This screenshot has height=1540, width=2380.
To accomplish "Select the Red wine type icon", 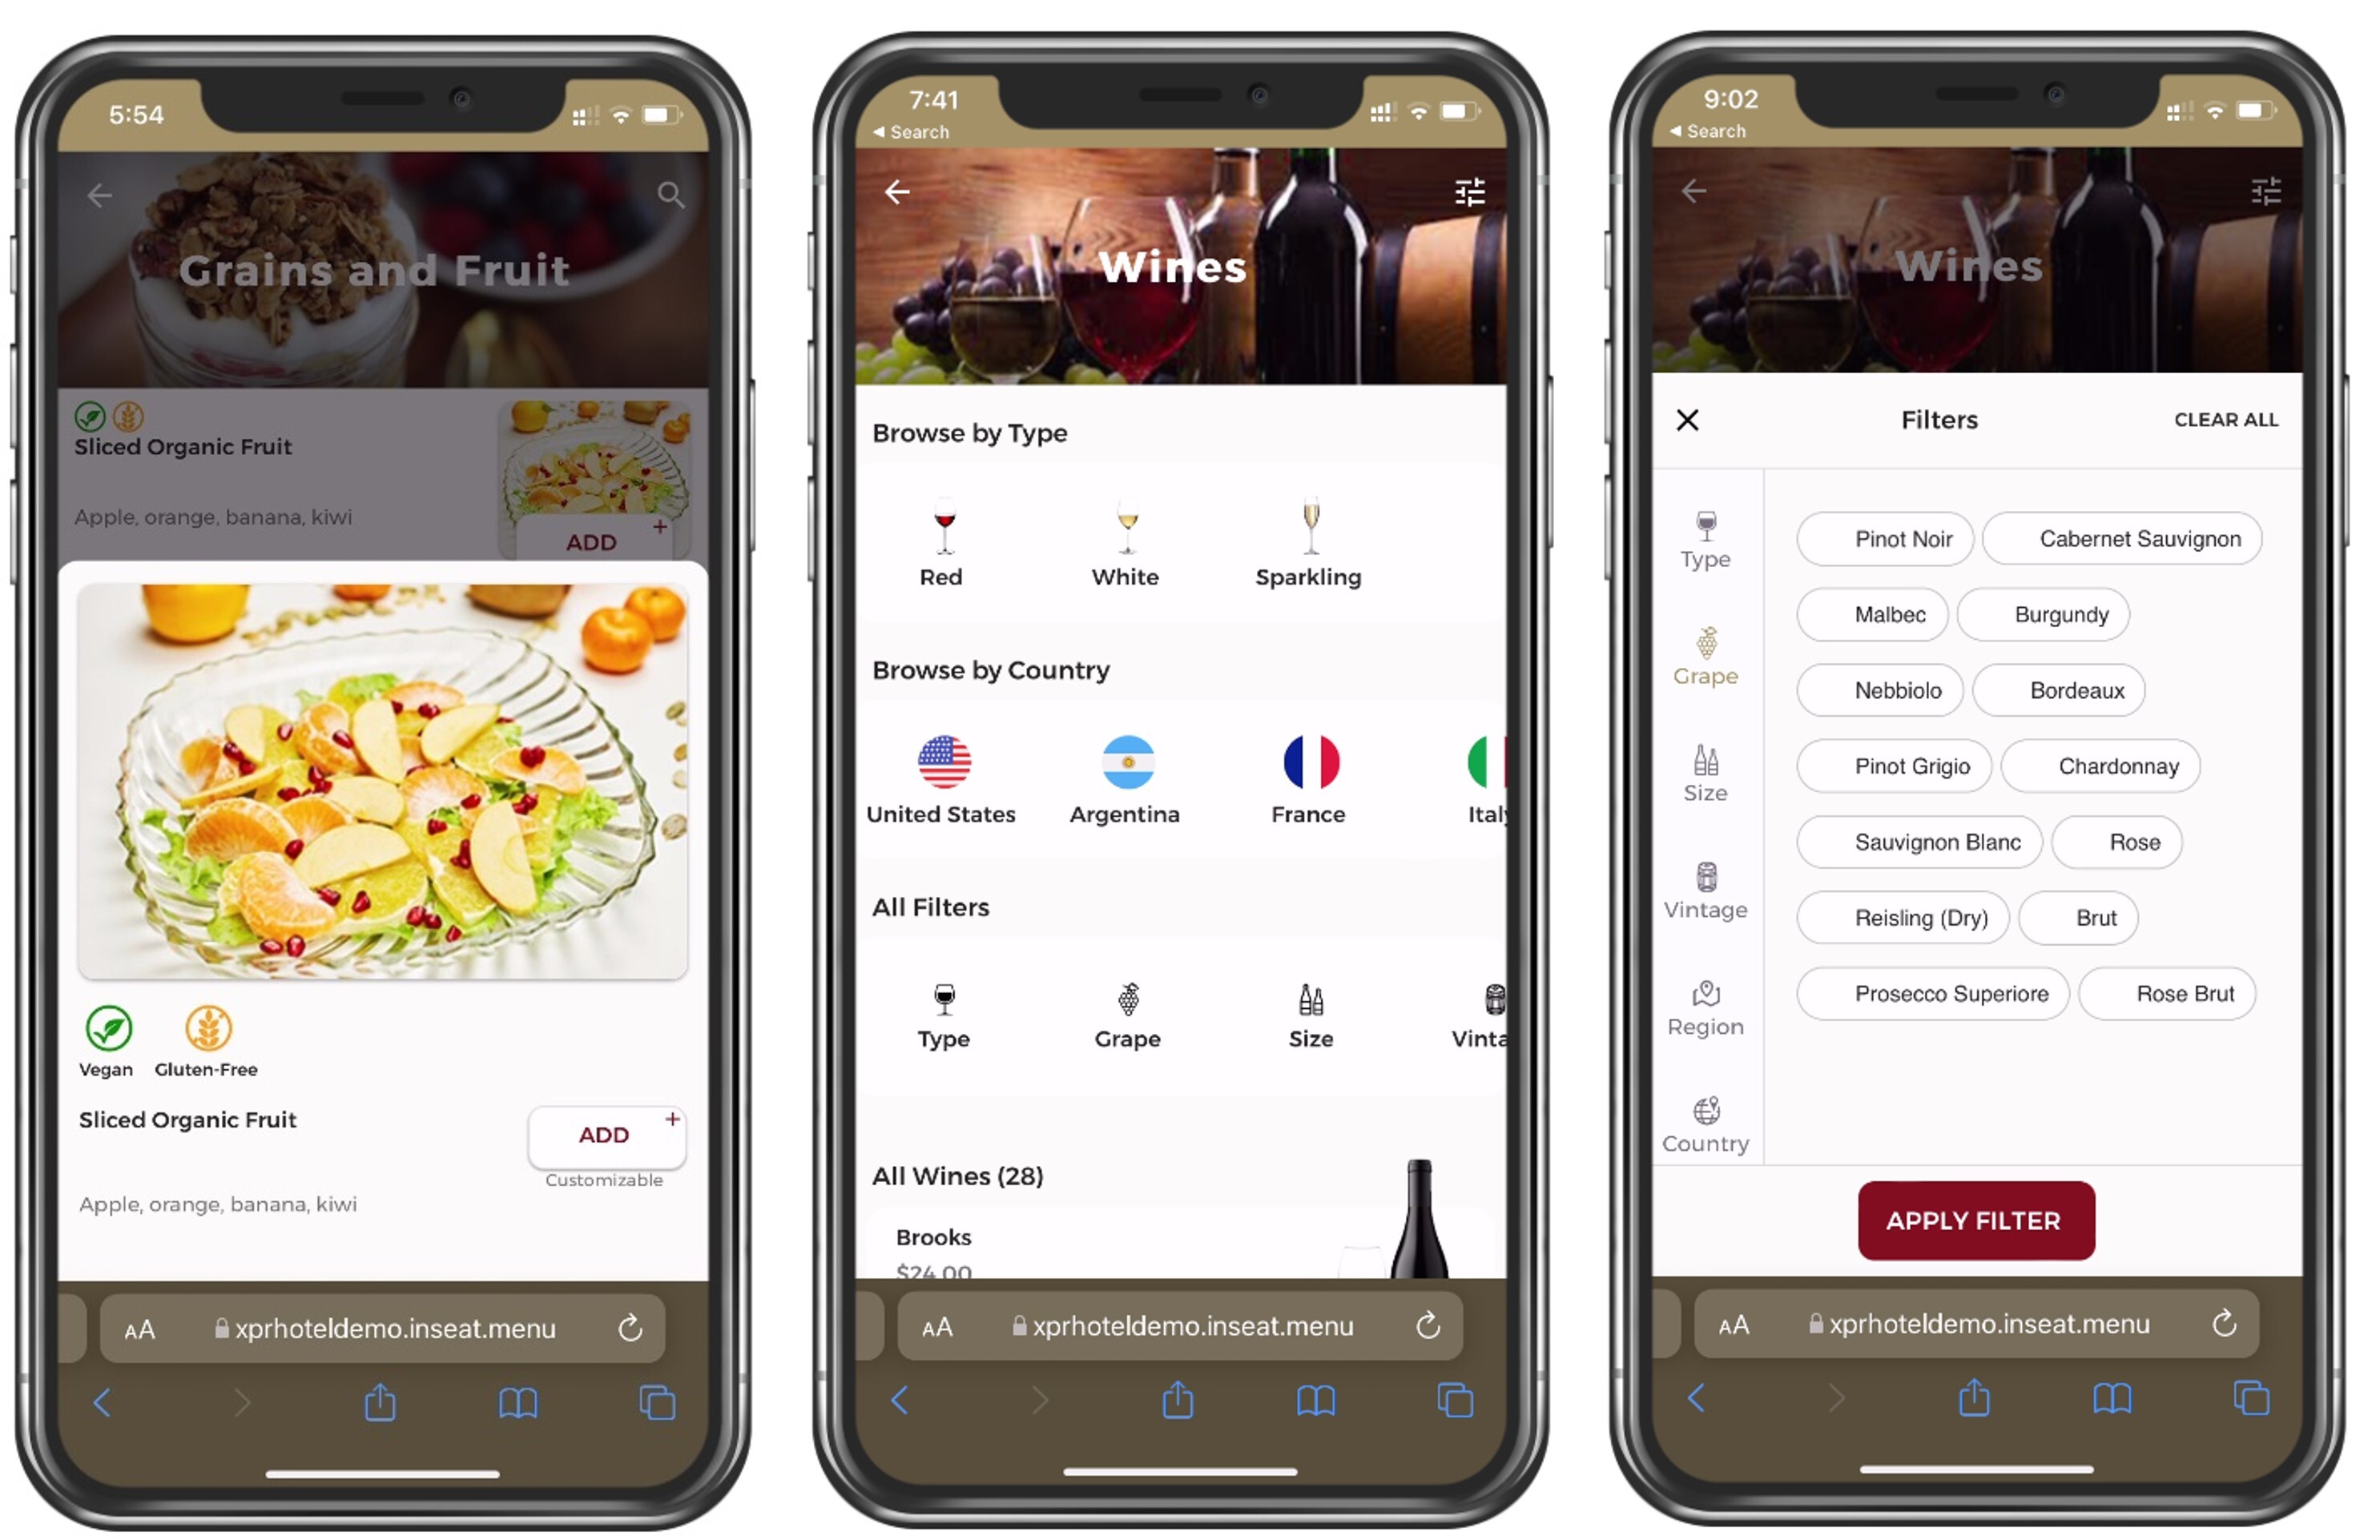I will coord(939,529).
